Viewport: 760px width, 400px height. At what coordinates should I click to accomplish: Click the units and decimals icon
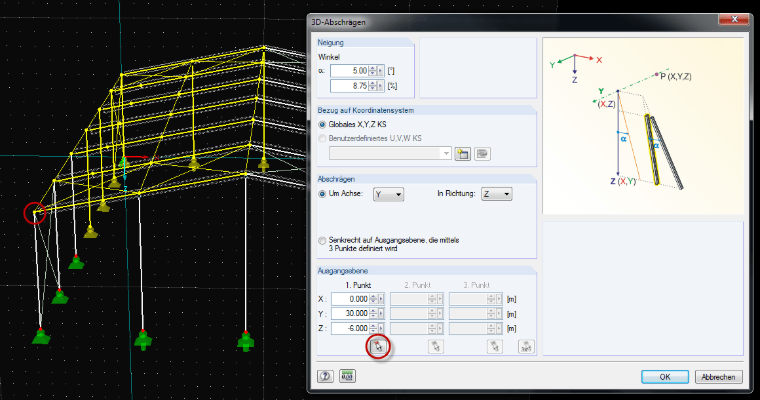347,376
